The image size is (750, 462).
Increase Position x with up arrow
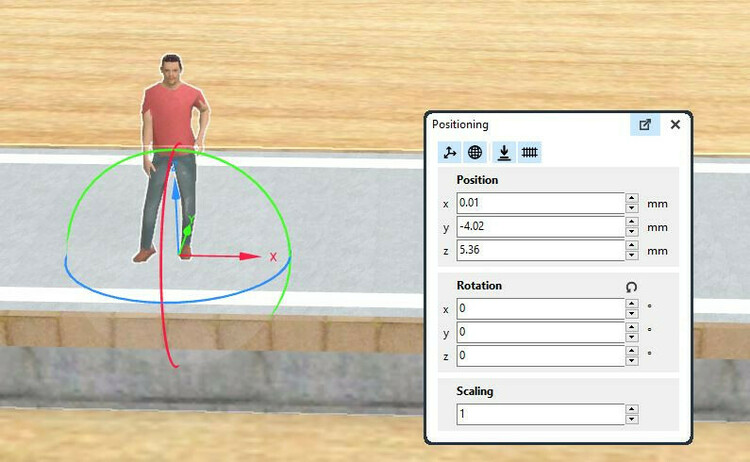click(632, 198)
